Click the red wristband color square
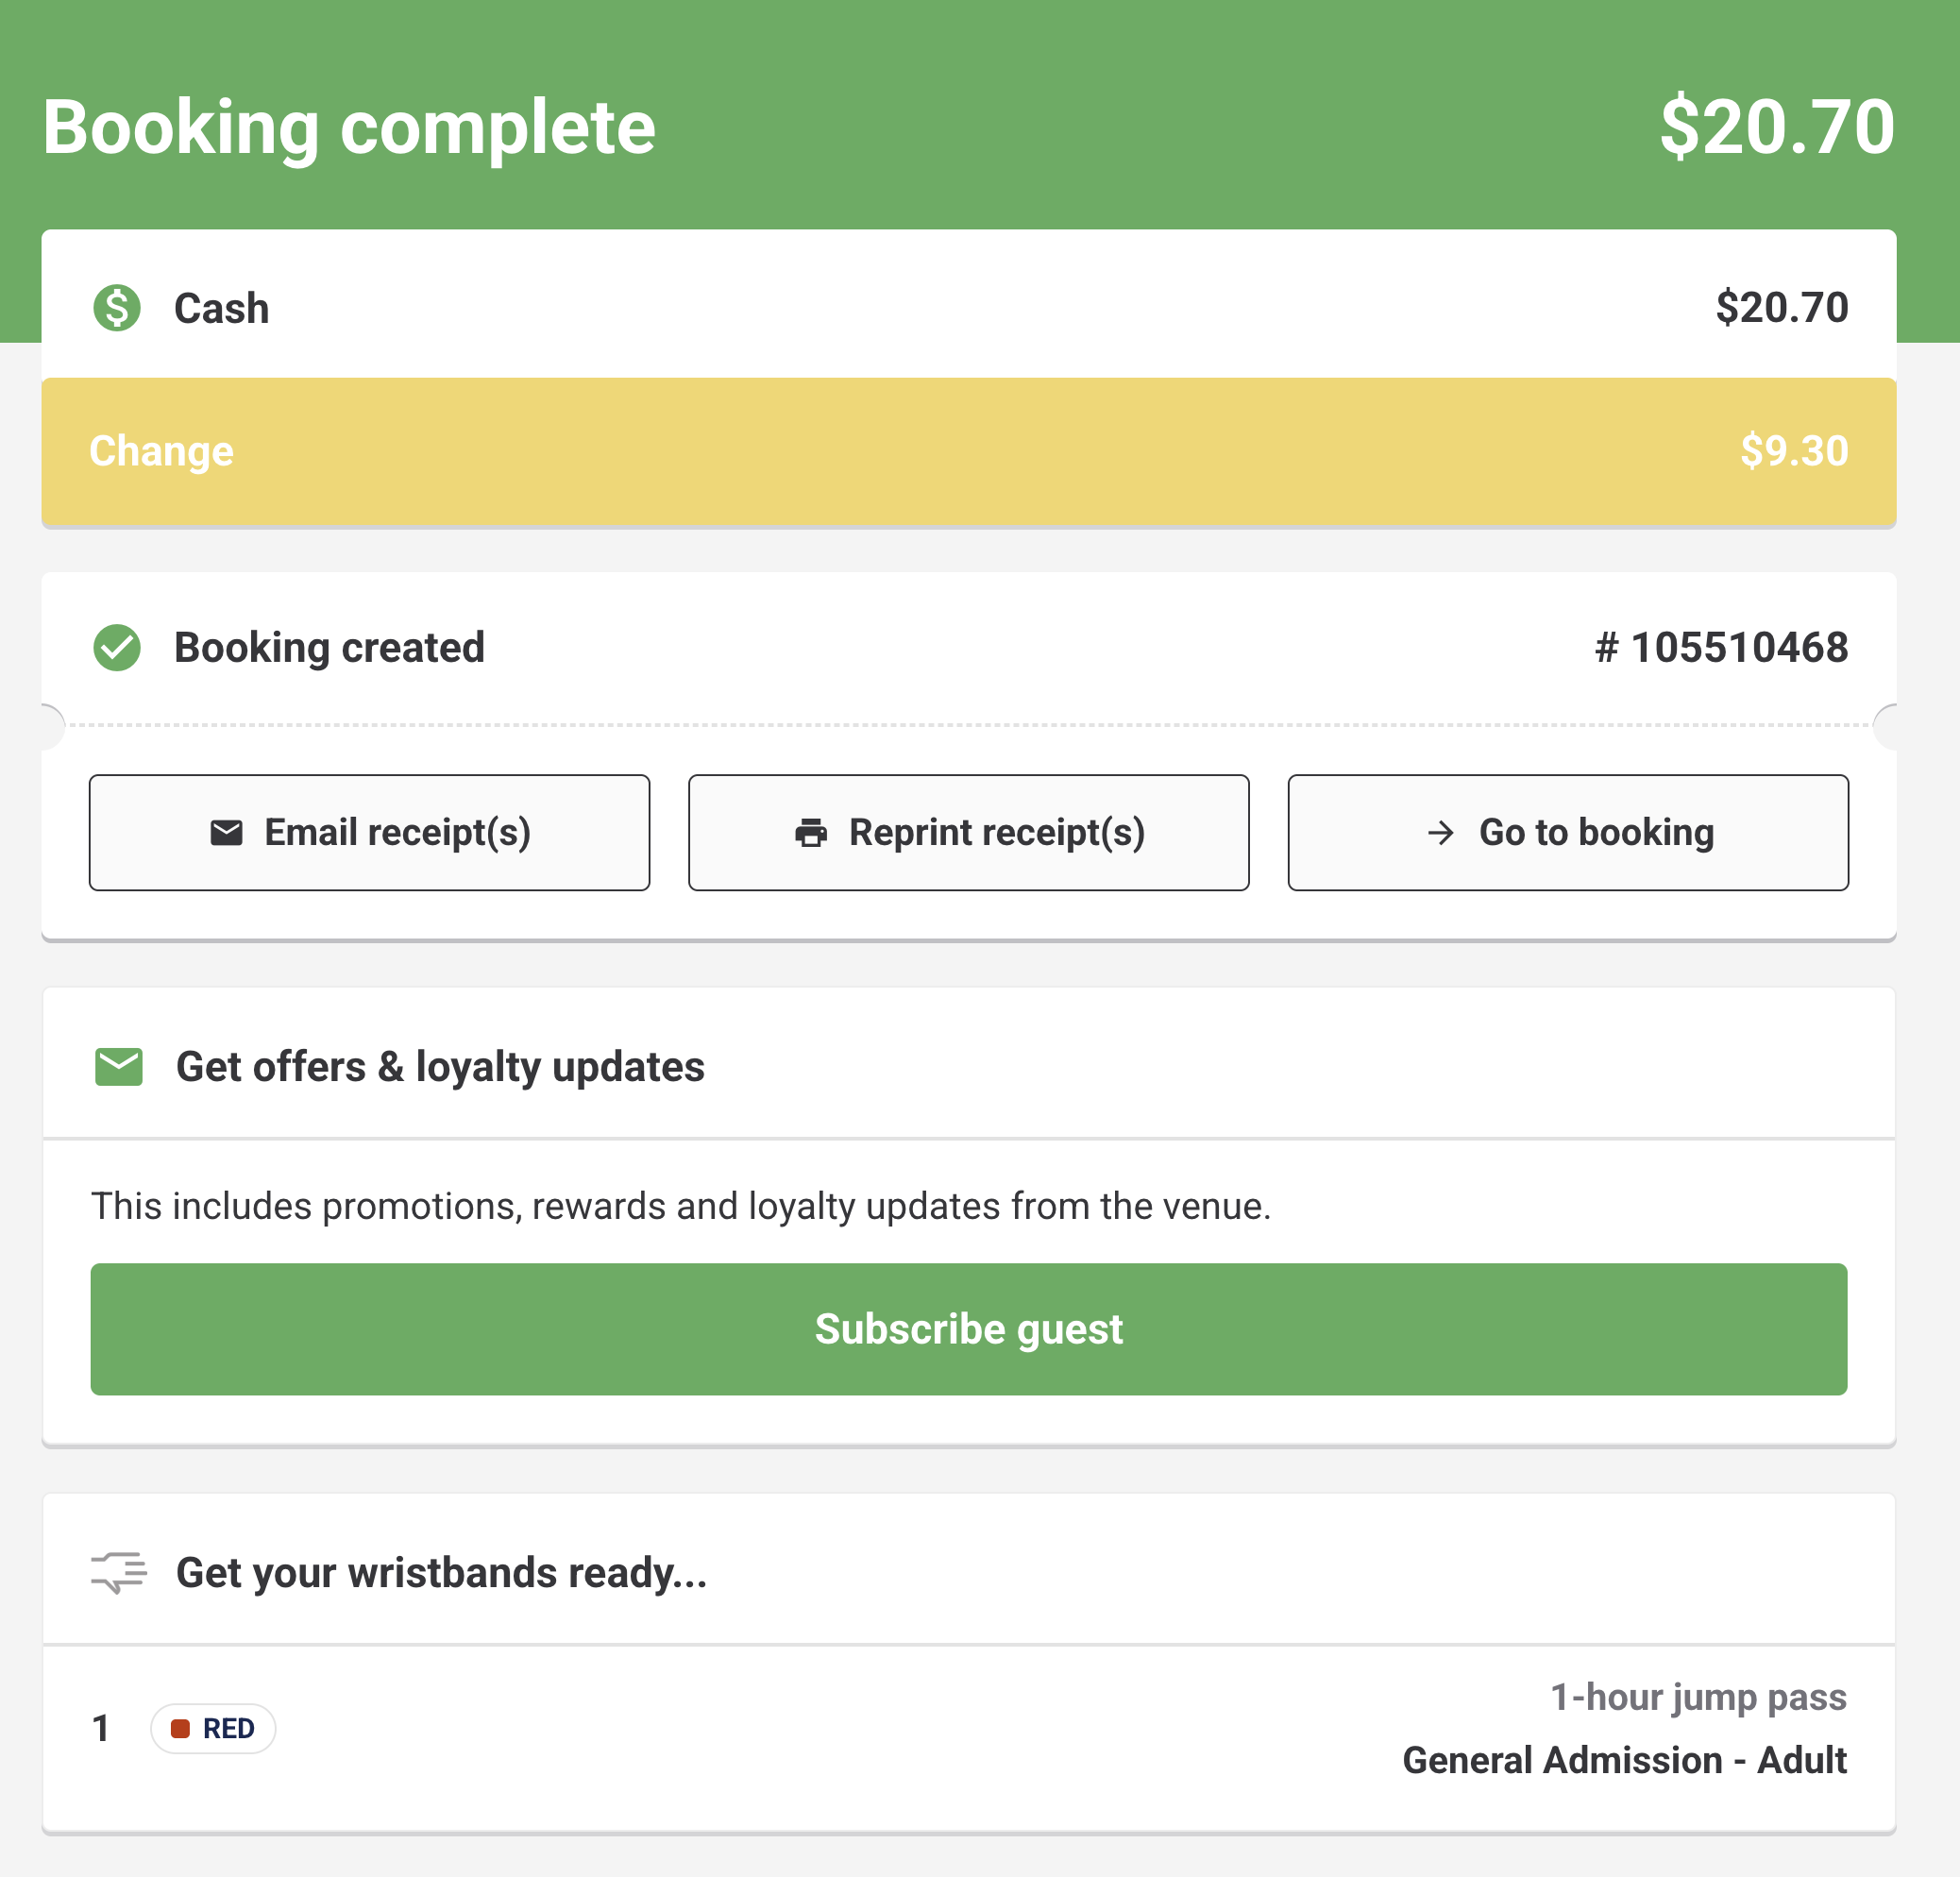This screenshot has height=1877, width=1960. pos(180,1729)
